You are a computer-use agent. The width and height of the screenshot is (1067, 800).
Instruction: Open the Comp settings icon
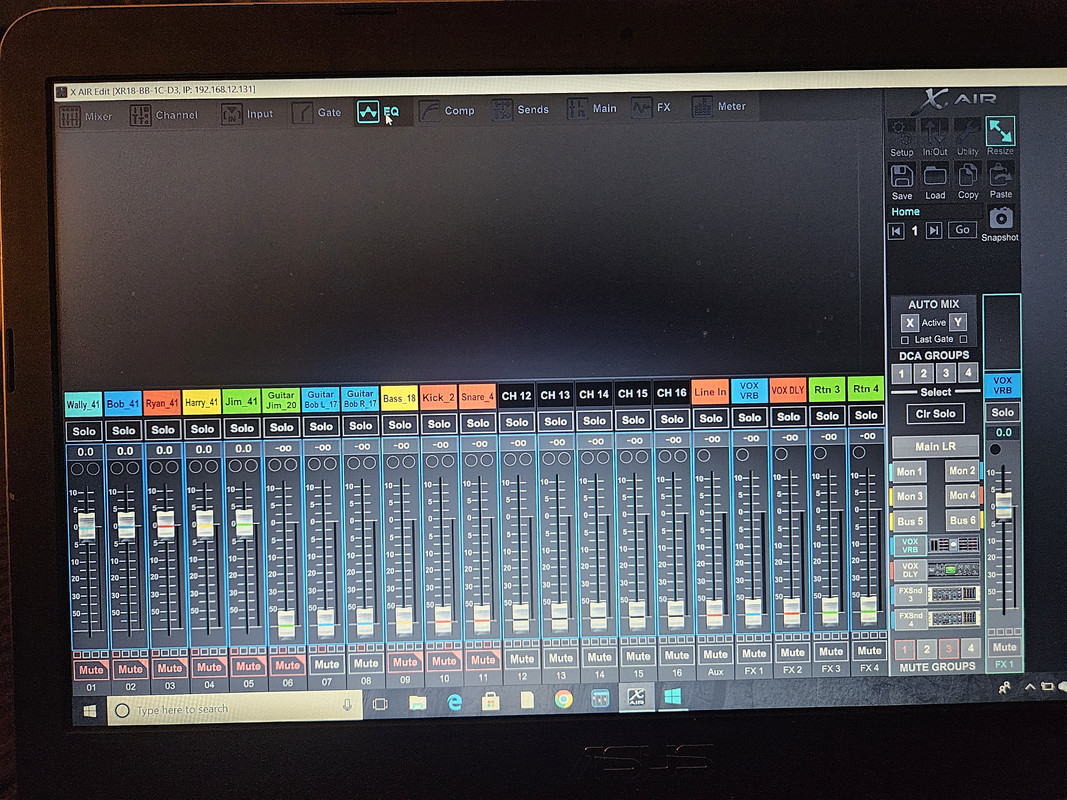[429, 111]
